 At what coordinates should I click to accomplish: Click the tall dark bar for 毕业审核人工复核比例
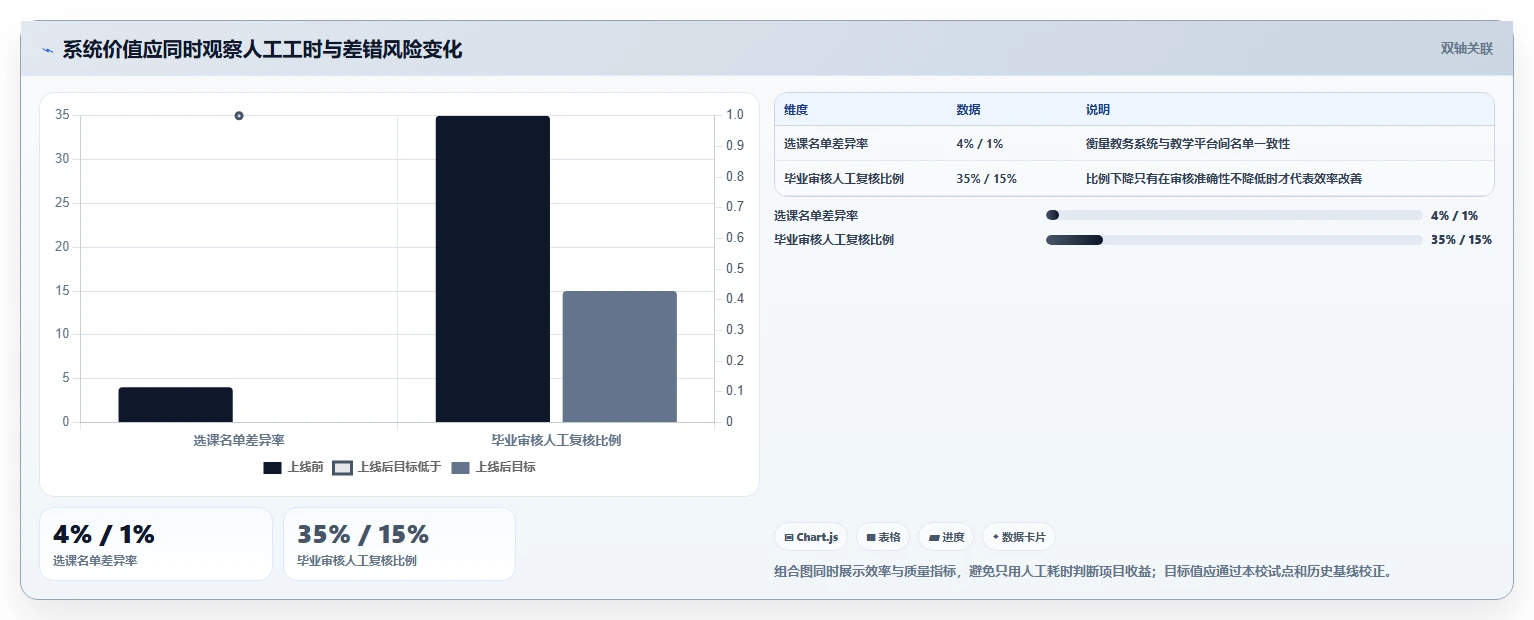click(493, 269)
